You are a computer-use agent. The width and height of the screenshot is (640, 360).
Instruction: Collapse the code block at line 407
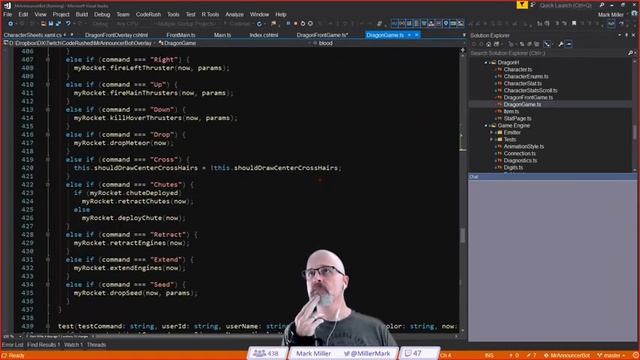click(x=48, y=60)
